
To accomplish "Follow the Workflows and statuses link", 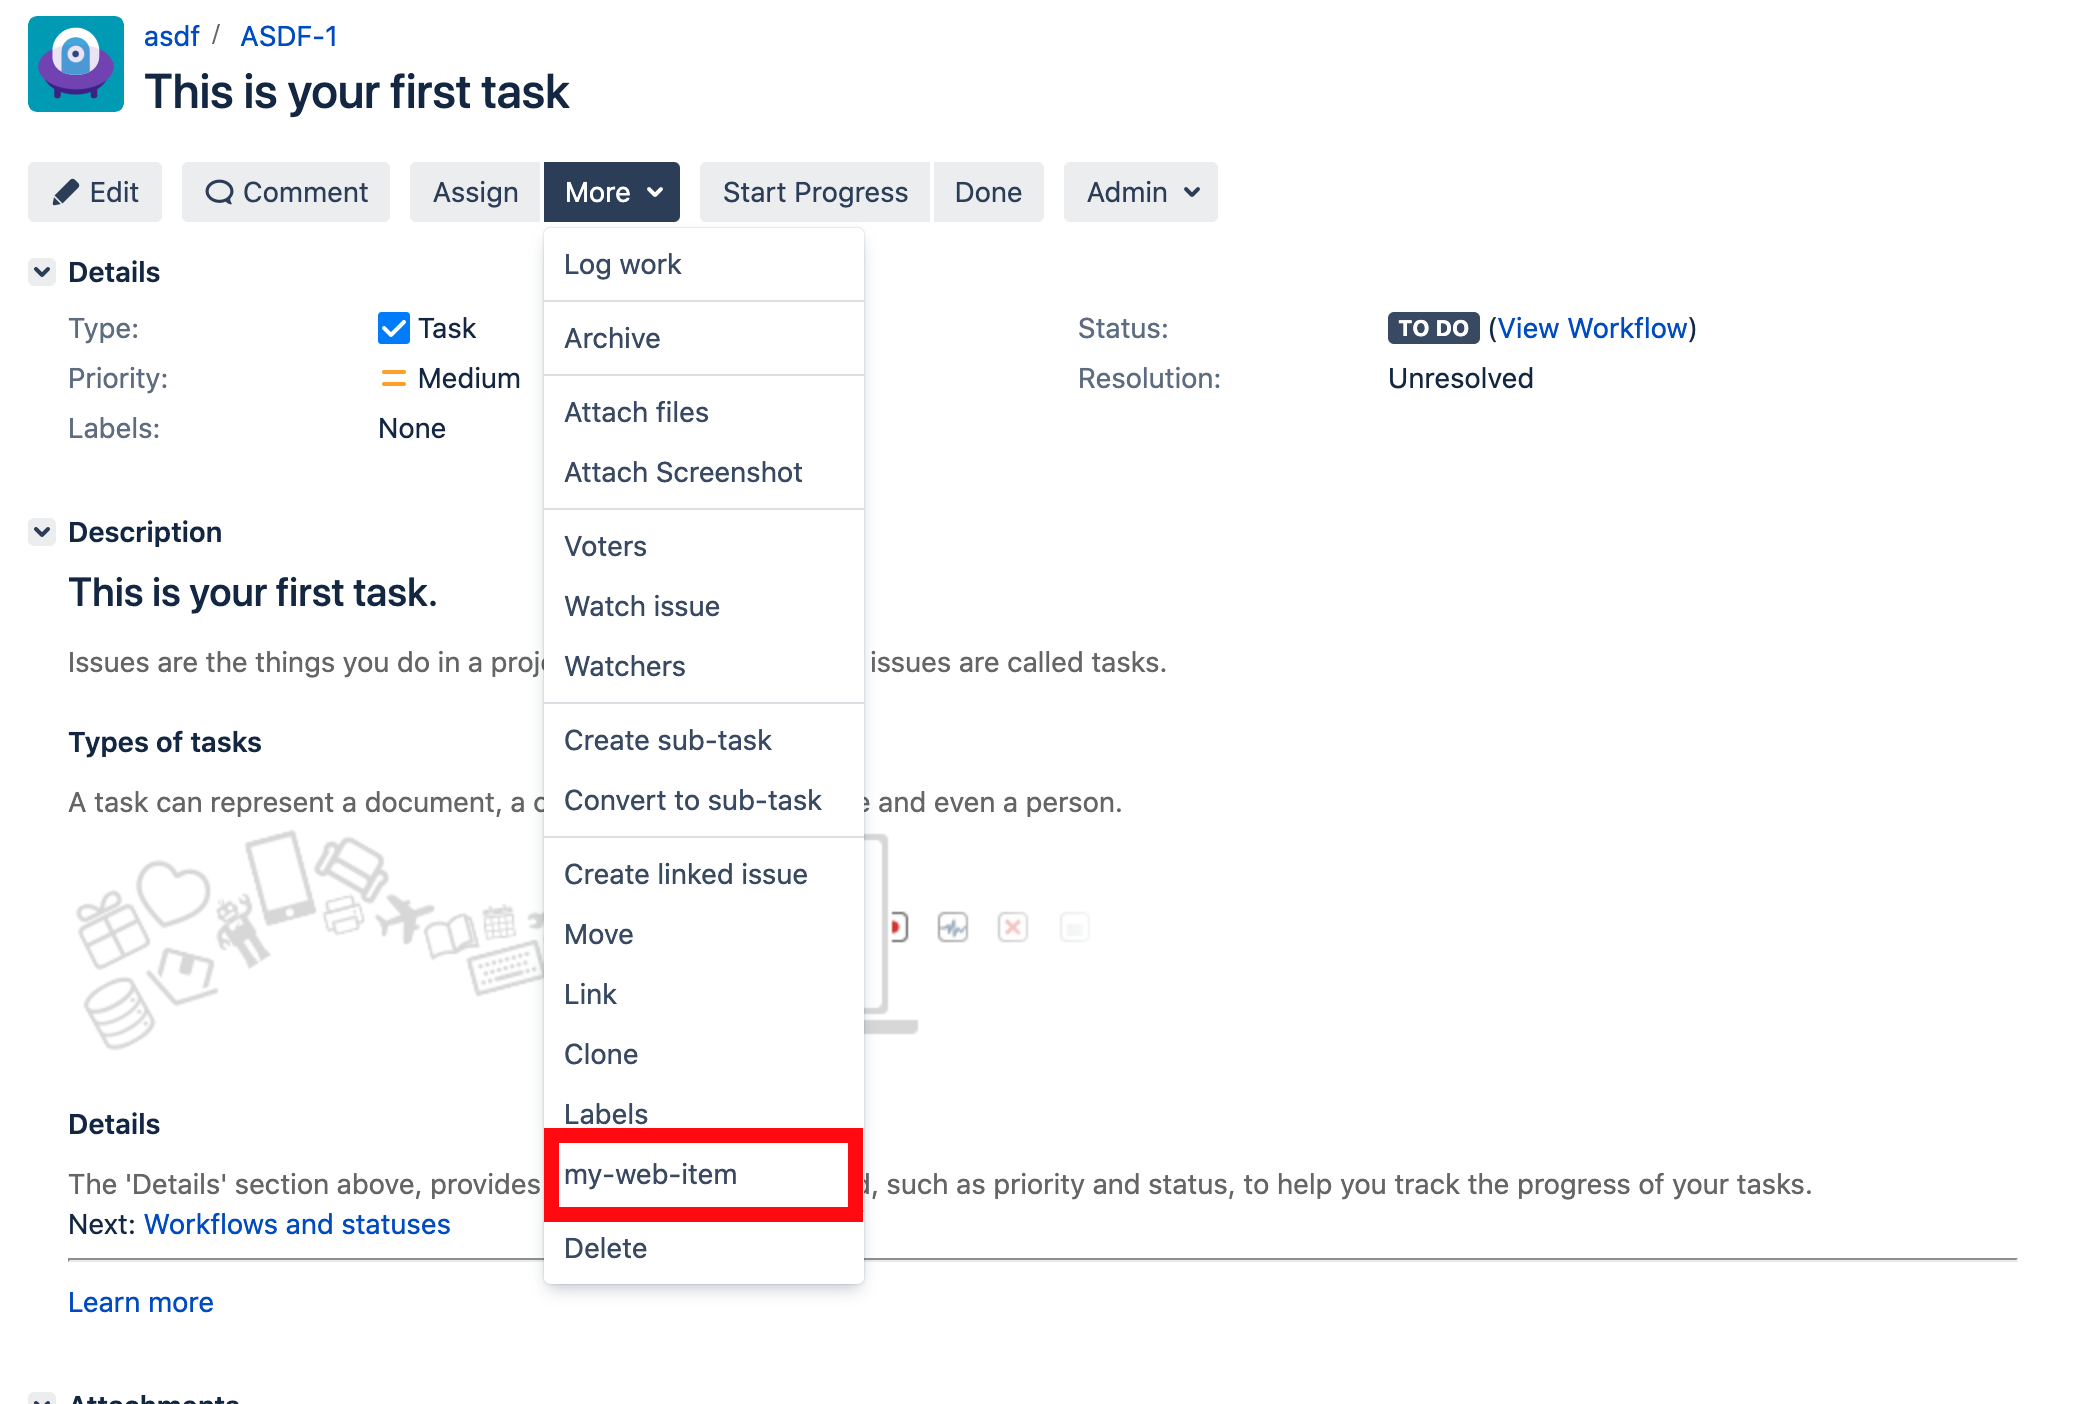I will pyautogui.click(x=297, y=1224).
